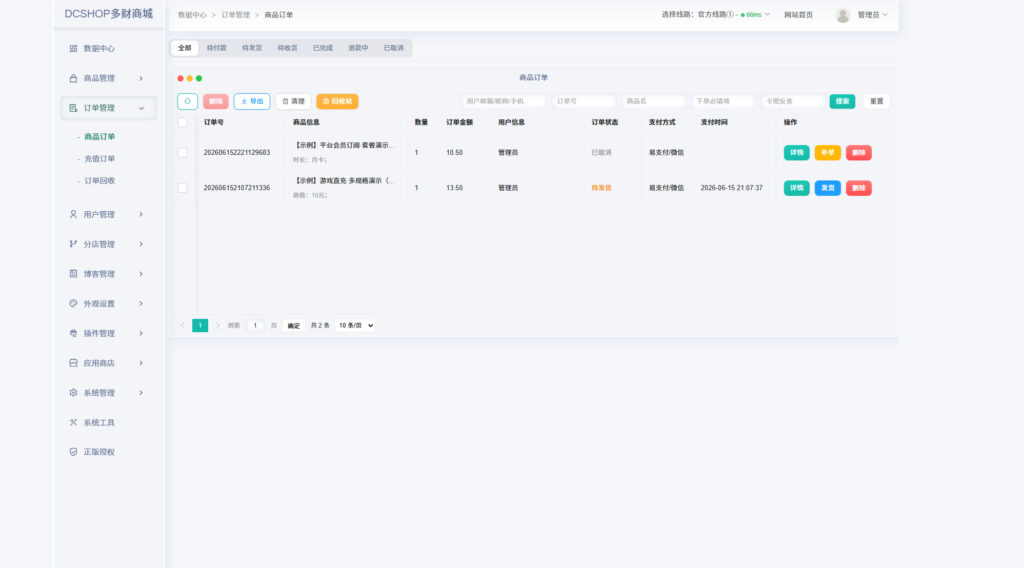Toggle the select-all checkbox in table header
1024x568 pixels.
[183, 122]
